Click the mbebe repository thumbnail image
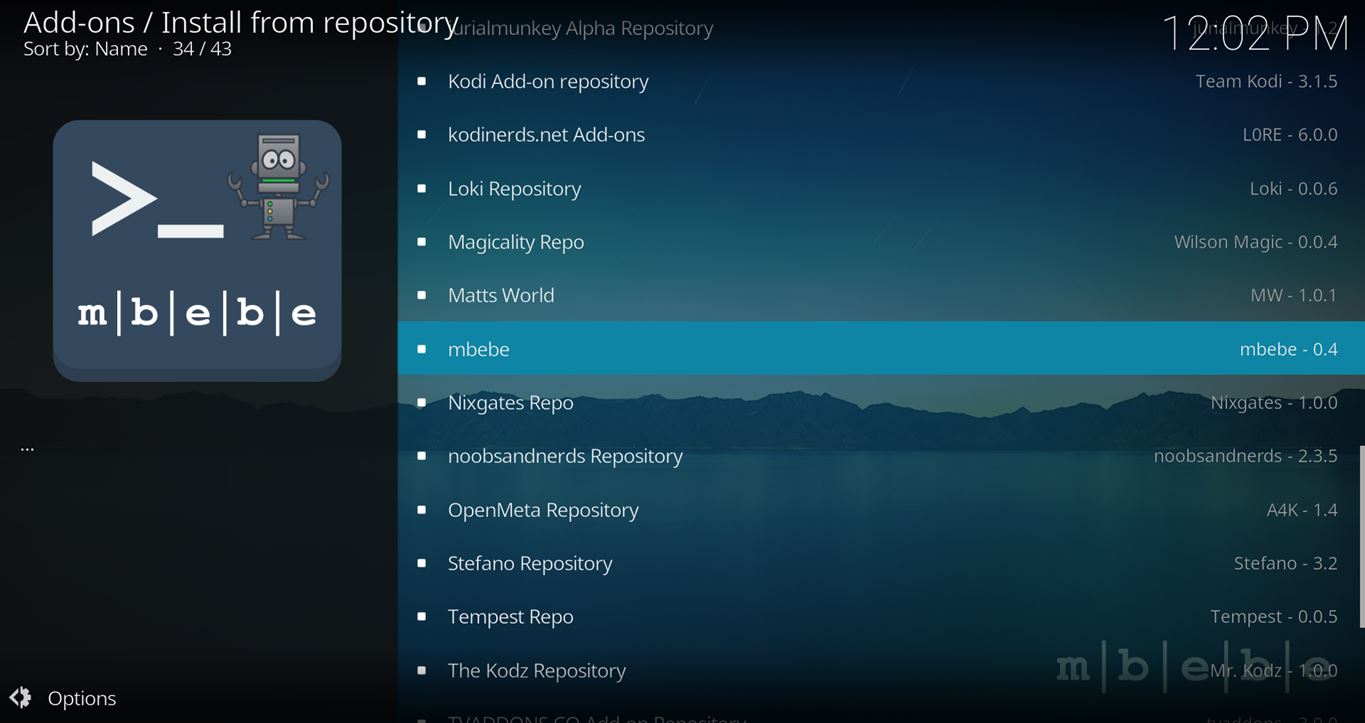The image size is (1365, 723). [197, 250]
